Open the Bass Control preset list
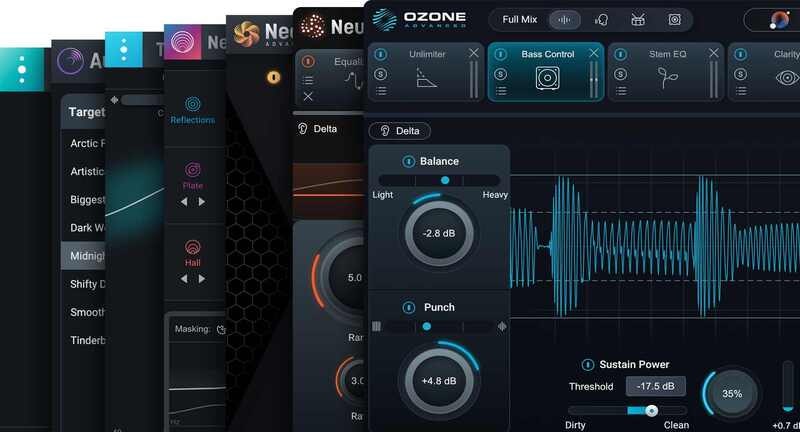Screen dimensions: 800x432 (501, 92)
